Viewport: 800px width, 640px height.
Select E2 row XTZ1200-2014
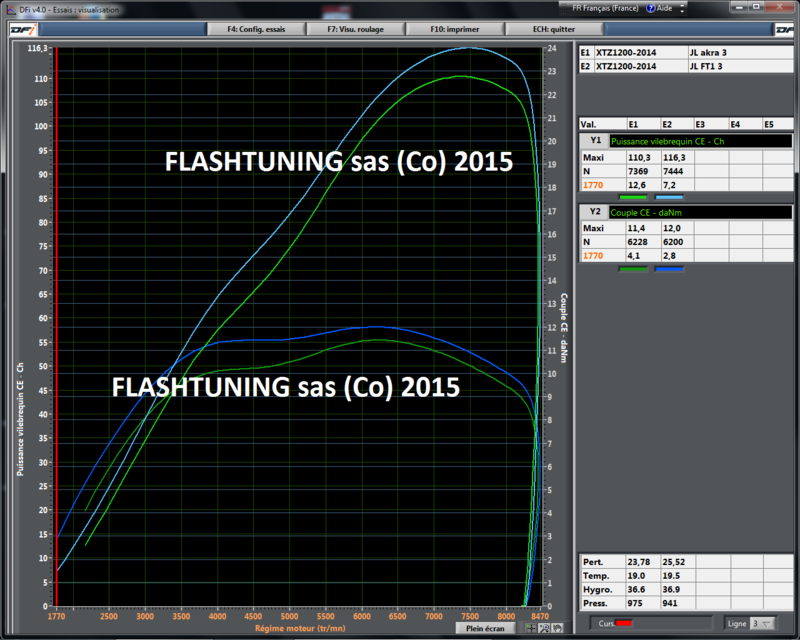pyautogui.click(x=641, y=66)
